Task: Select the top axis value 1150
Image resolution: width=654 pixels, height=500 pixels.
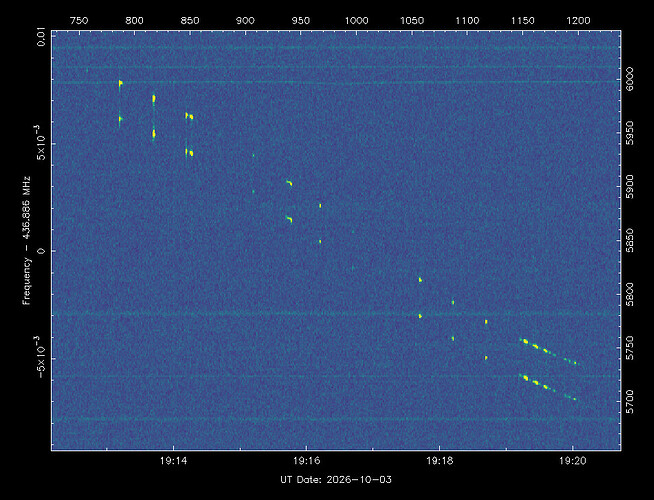Action: [x=523, y=20]
